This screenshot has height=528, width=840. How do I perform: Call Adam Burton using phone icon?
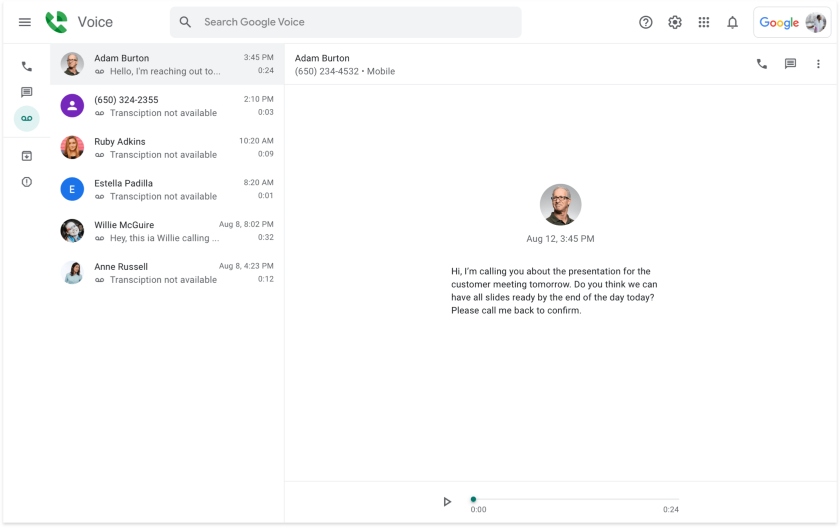click(x=761, y=64)
